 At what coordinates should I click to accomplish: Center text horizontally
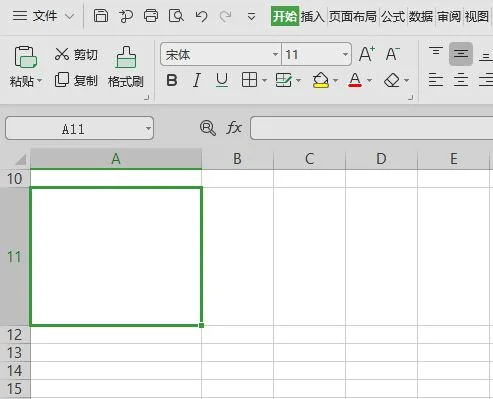(461, 80)
